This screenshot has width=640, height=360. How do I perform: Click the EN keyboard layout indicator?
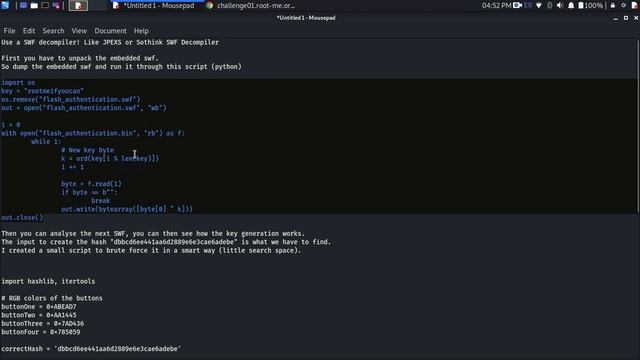528,5
